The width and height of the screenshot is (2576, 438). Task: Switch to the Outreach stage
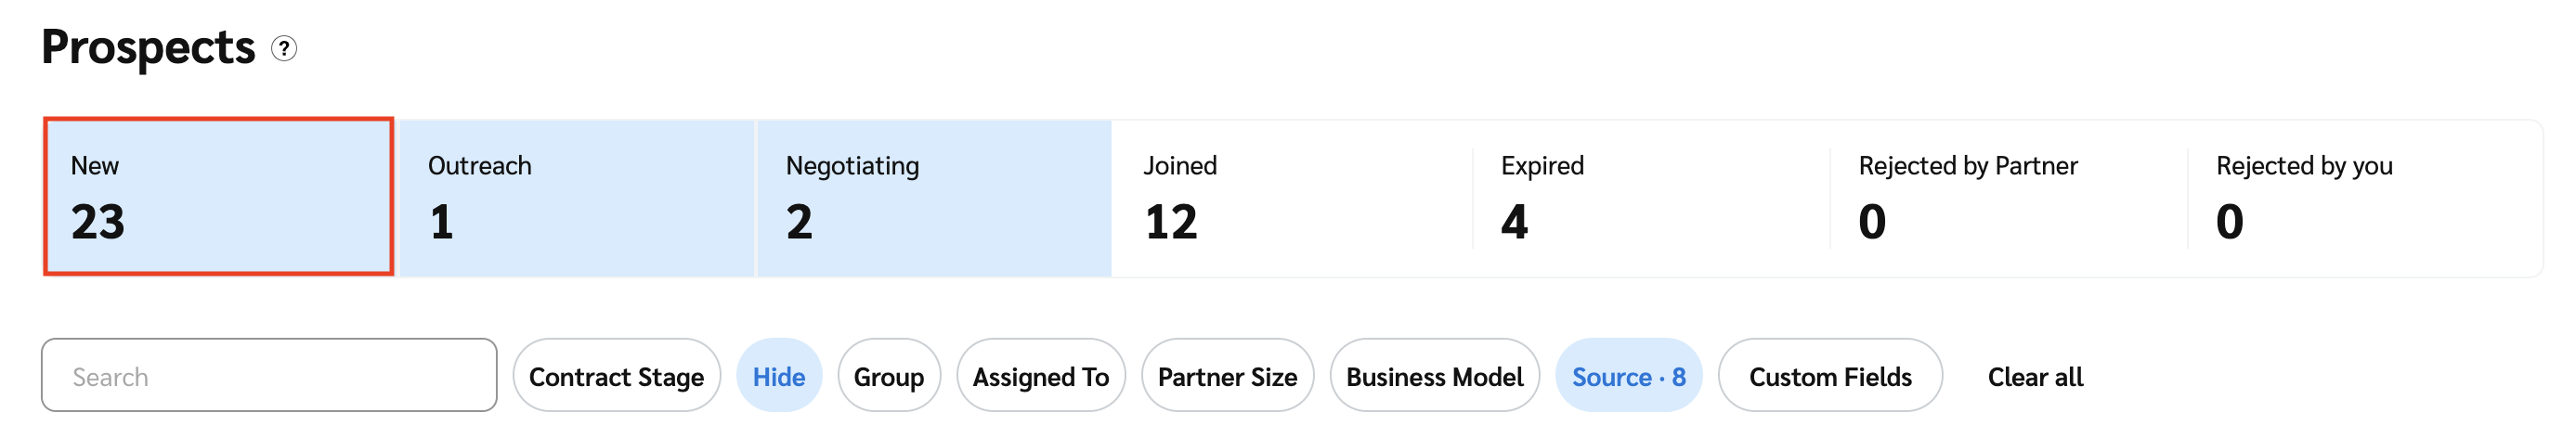576,196
